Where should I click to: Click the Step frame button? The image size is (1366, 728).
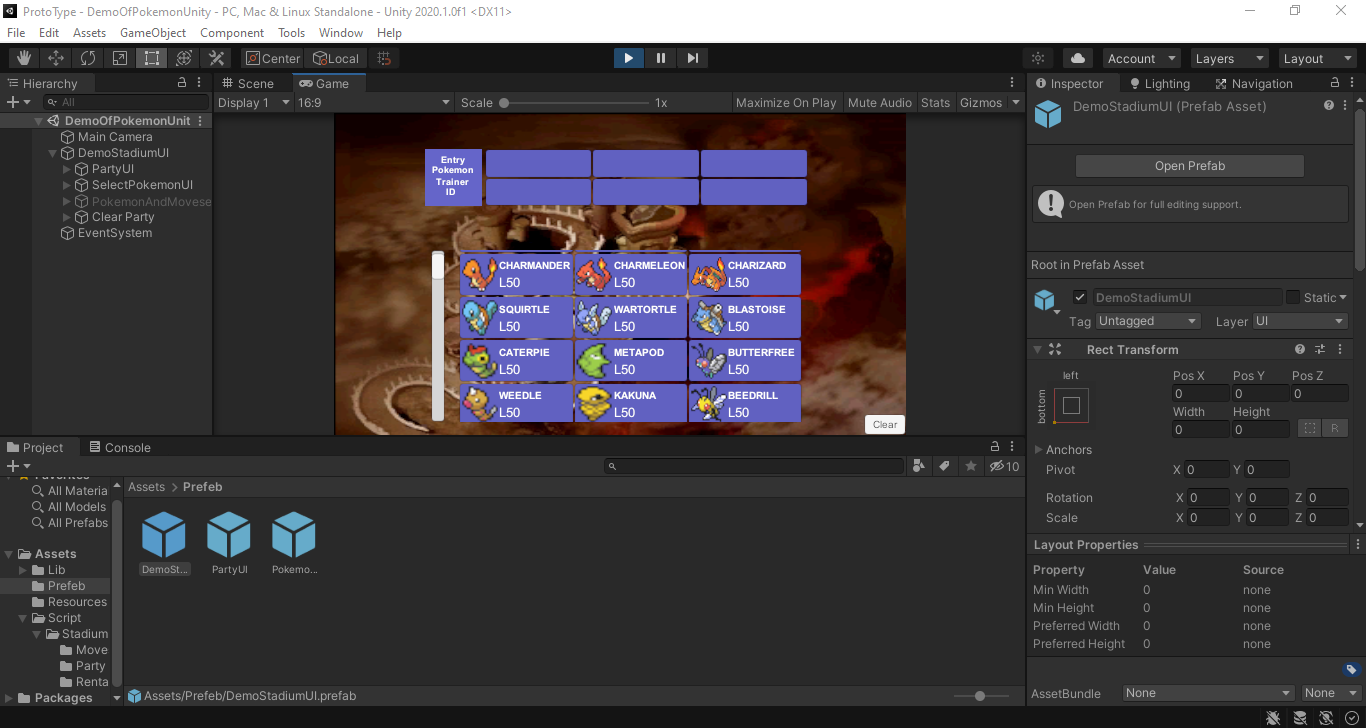(x=693, y=58)
